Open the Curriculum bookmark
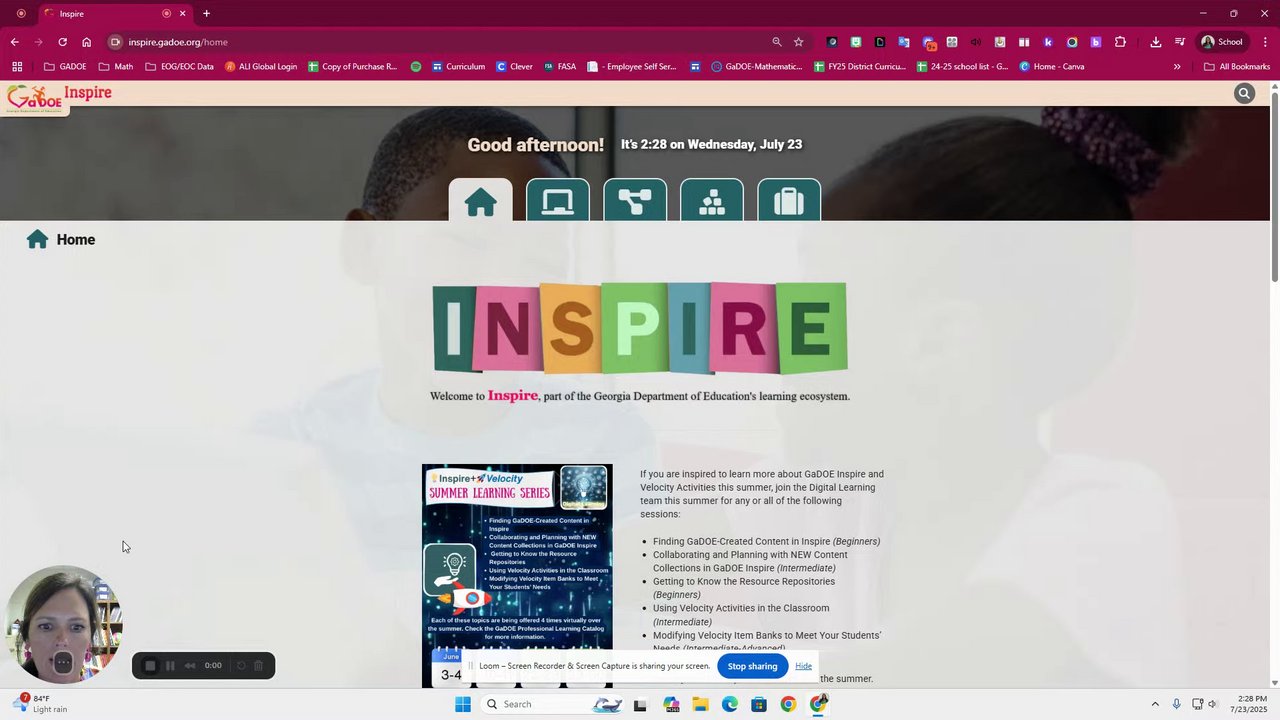This screenshot has height=720, width=1280. 458,67
